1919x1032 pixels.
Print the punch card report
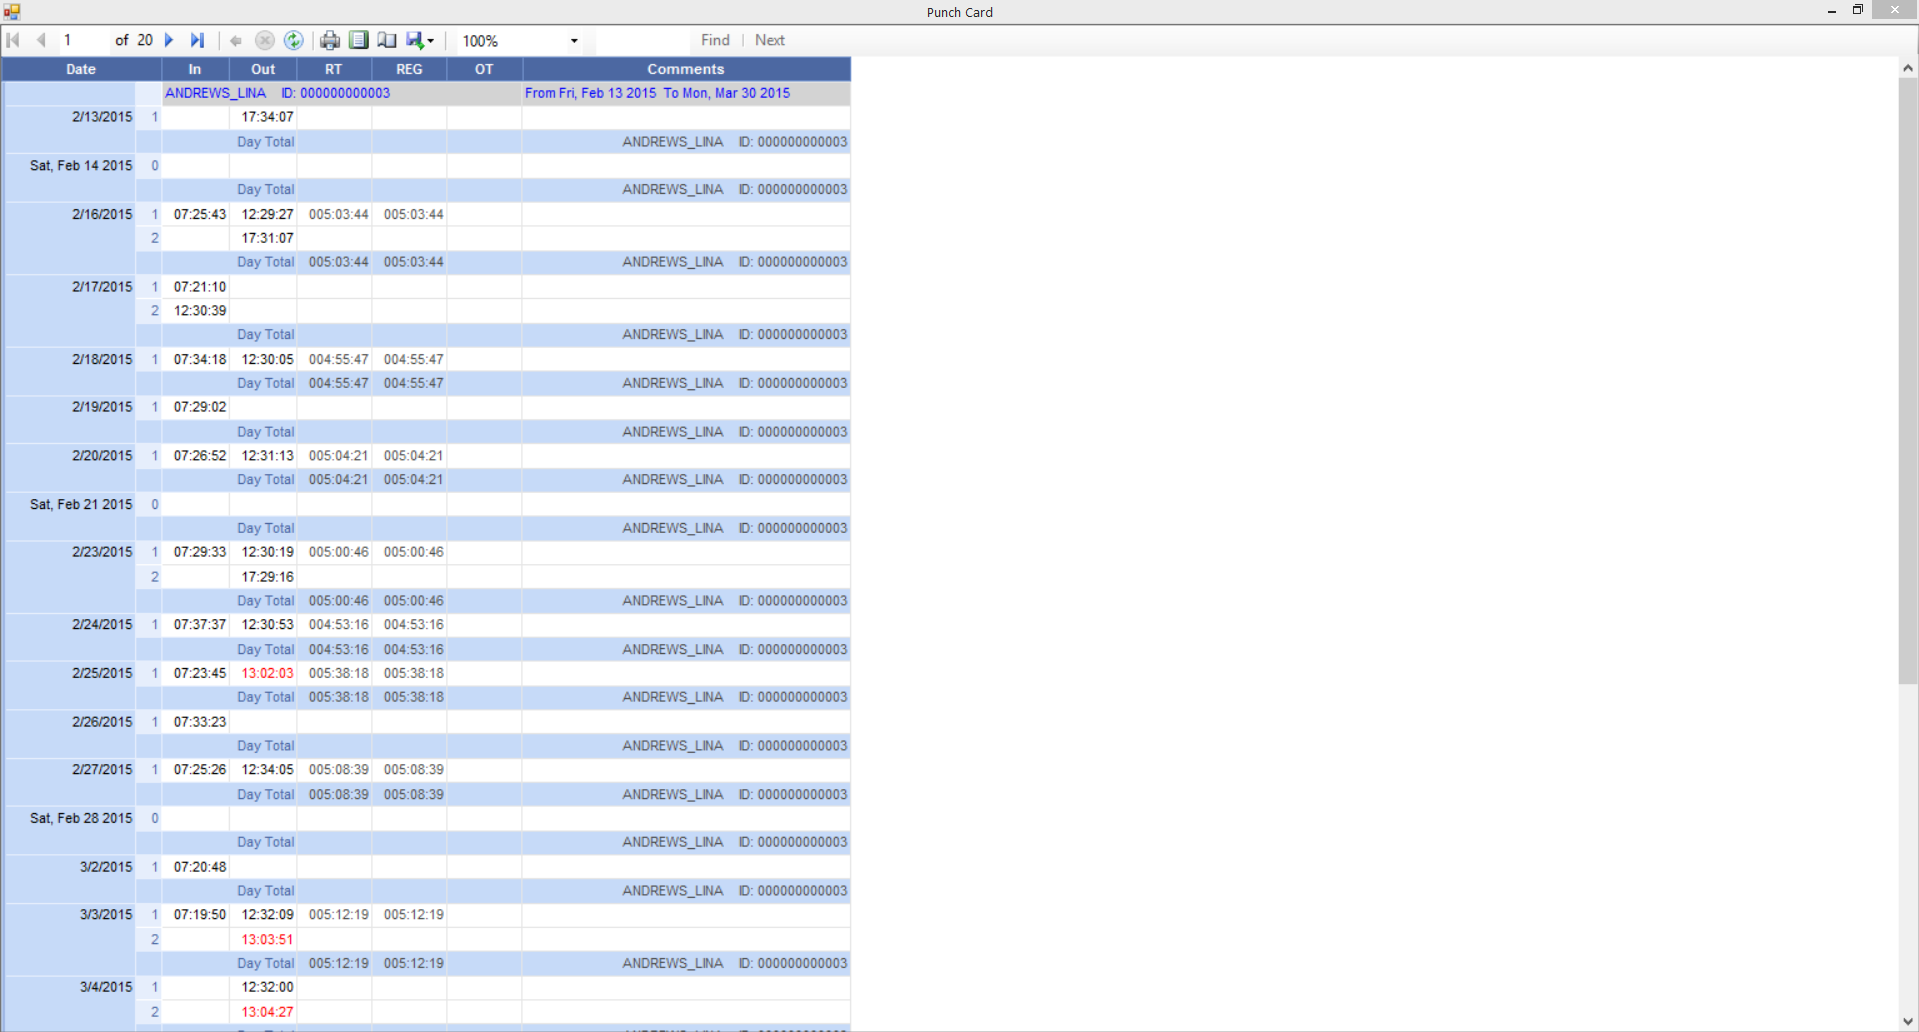(x=330, y=40)
